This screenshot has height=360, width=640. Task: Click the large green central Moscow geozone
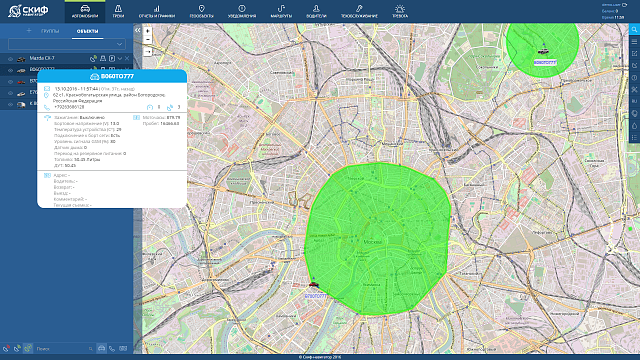(378, 239)
